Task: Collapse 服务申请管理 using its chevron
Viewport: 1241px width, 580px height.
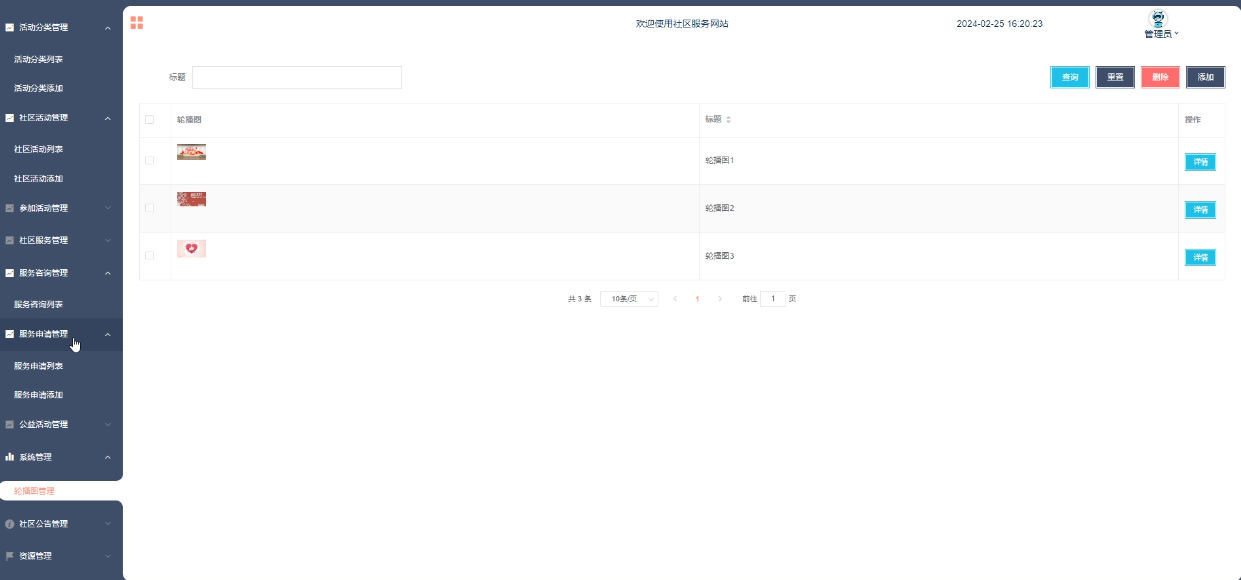Action: coord(108,335)
